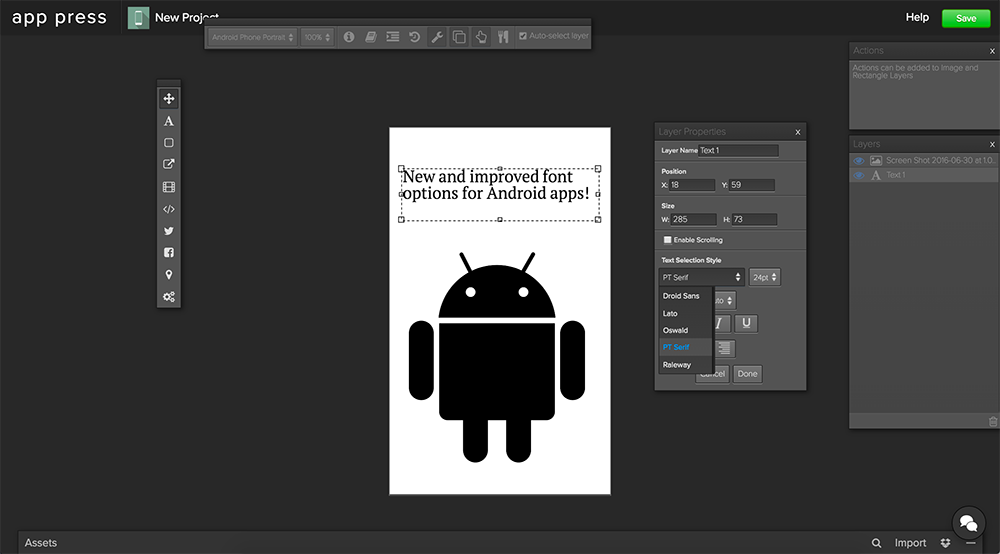This screenshot has width=1000, height=554.
Task: Select the video film strip tool
Action: [168, 187]
